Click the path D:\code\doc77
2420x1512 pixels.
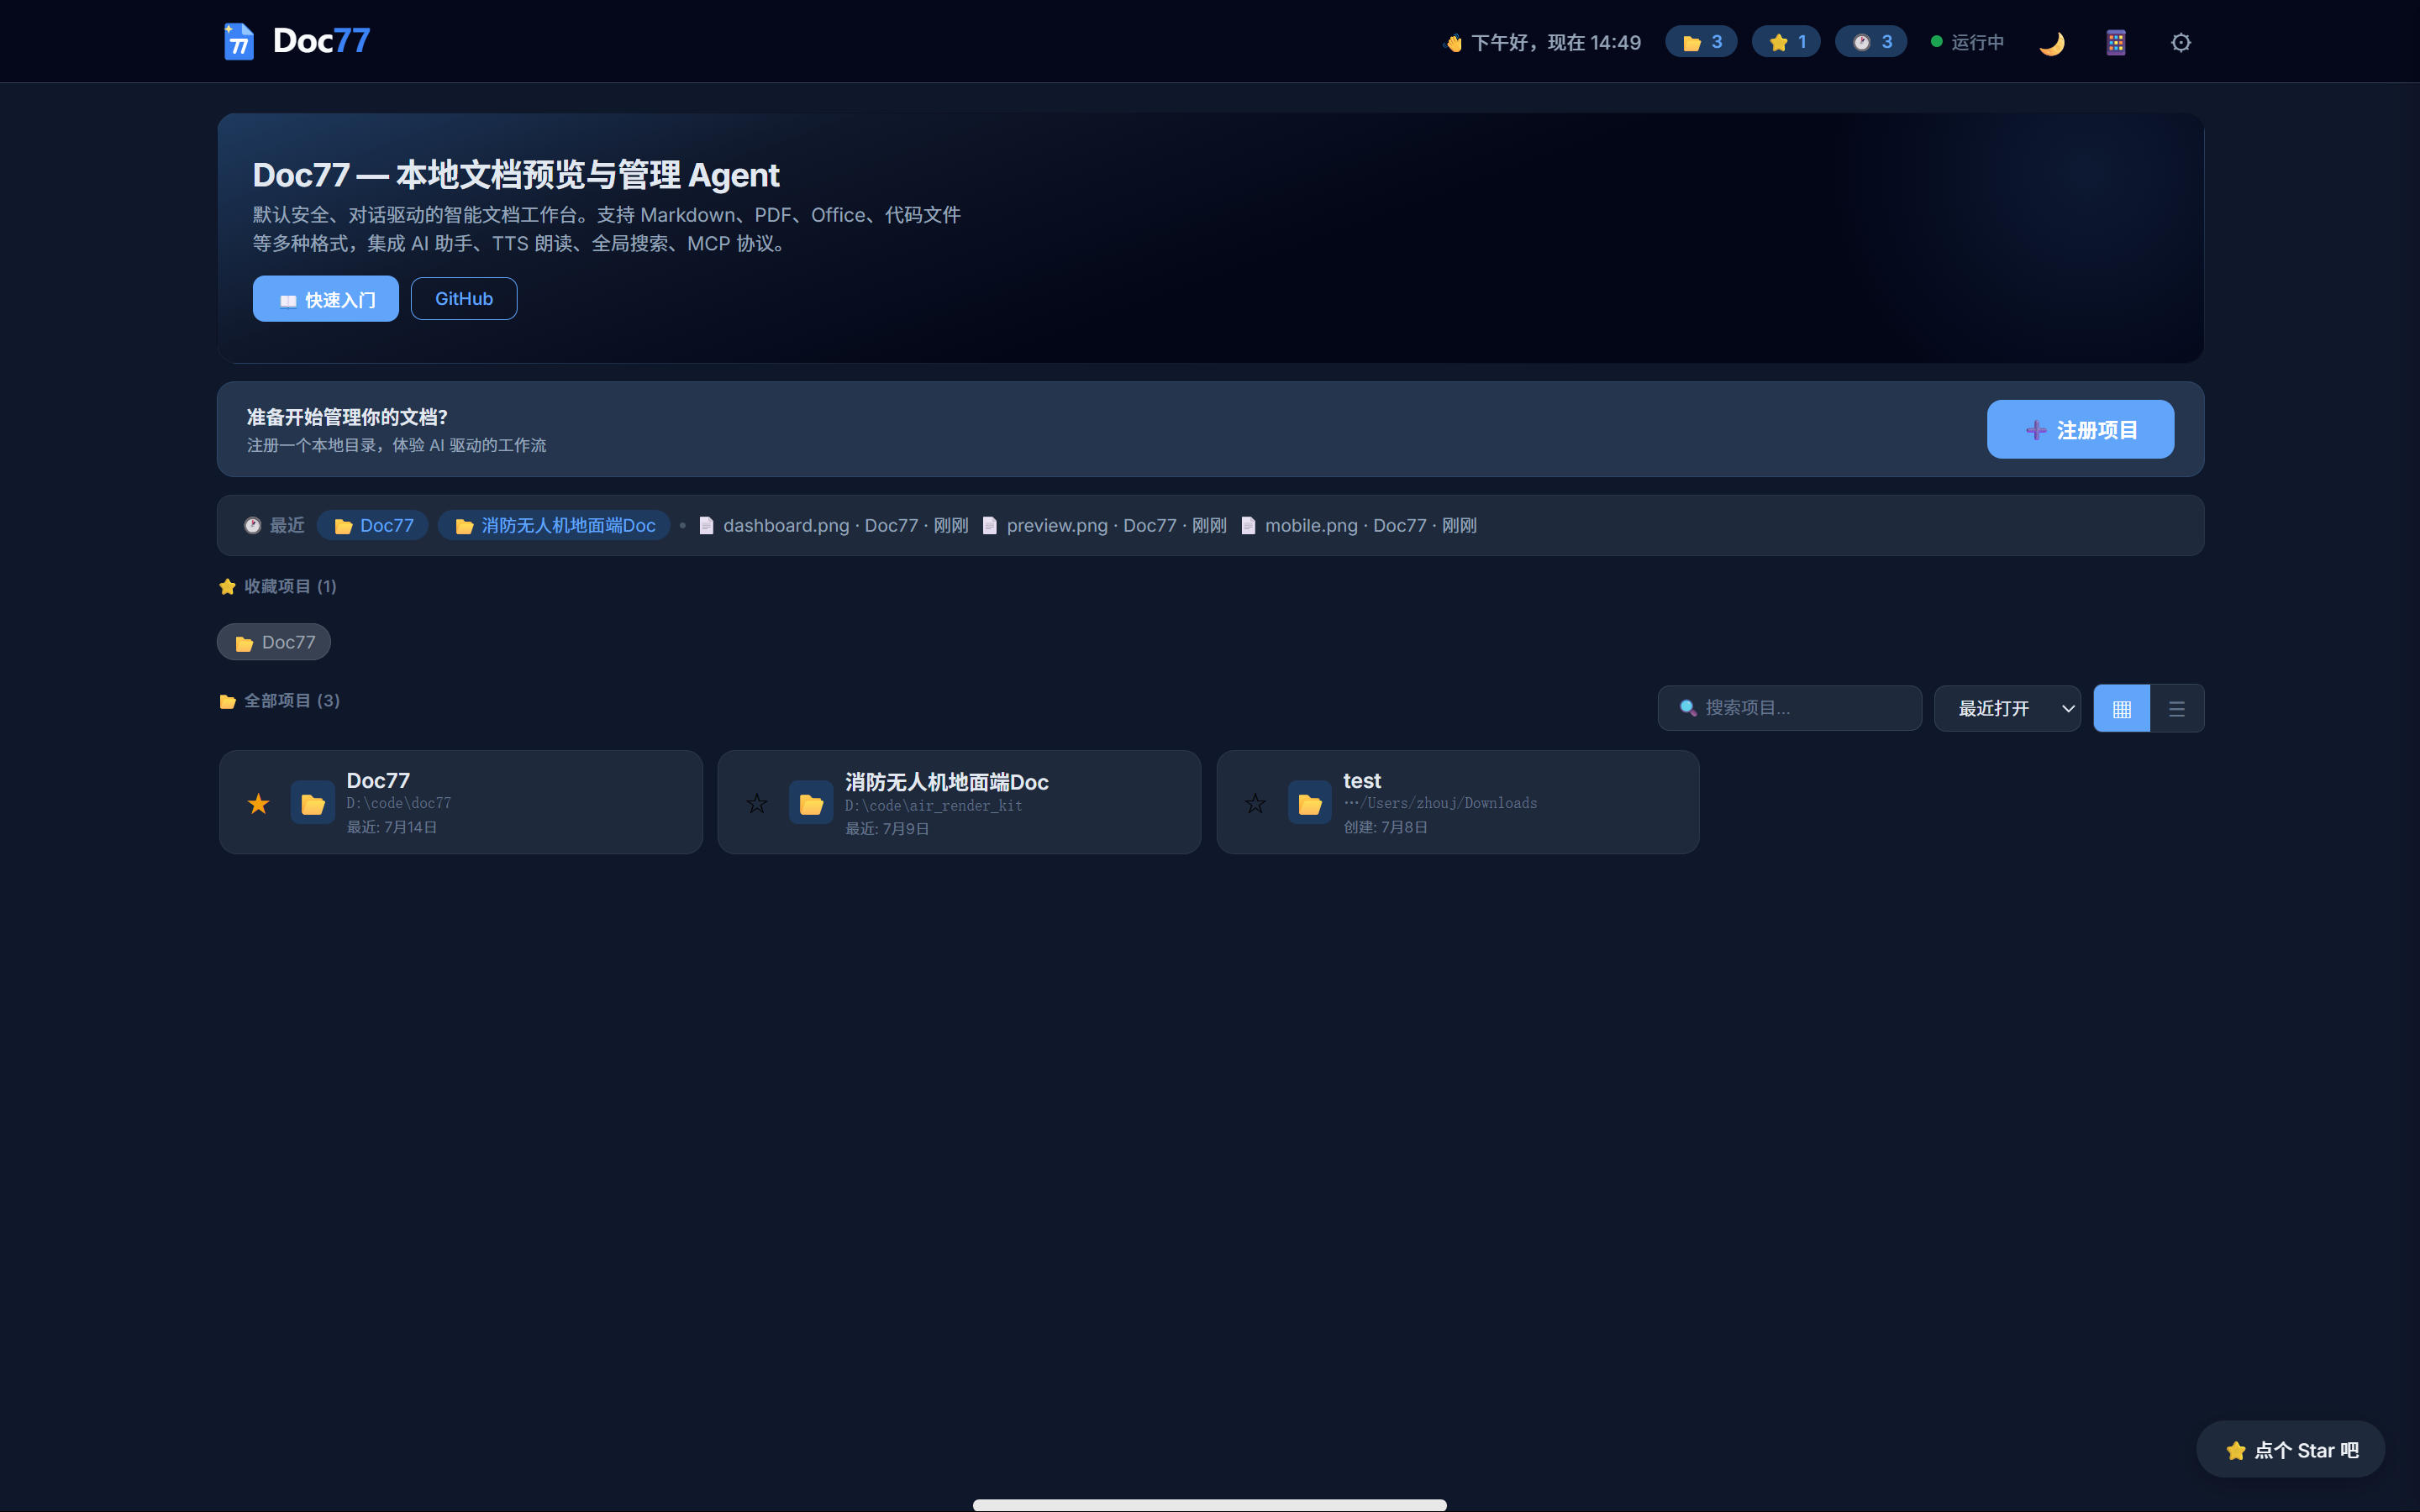(399, 803)
